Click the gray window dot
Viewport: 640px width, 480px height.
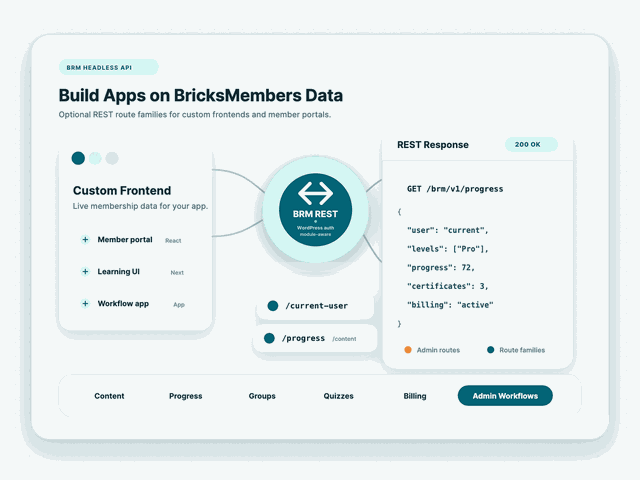pos(112,158)
